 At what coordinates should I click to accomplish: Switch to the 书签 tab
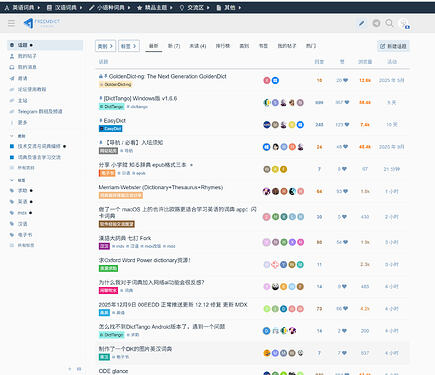click(263, 46)
